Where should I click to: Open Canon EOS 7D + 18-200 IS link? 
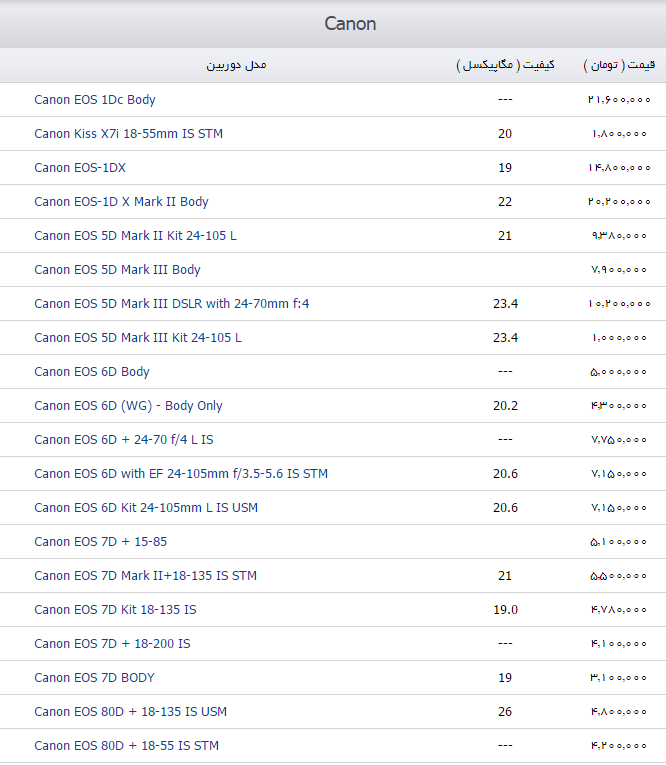coord(112,644)
